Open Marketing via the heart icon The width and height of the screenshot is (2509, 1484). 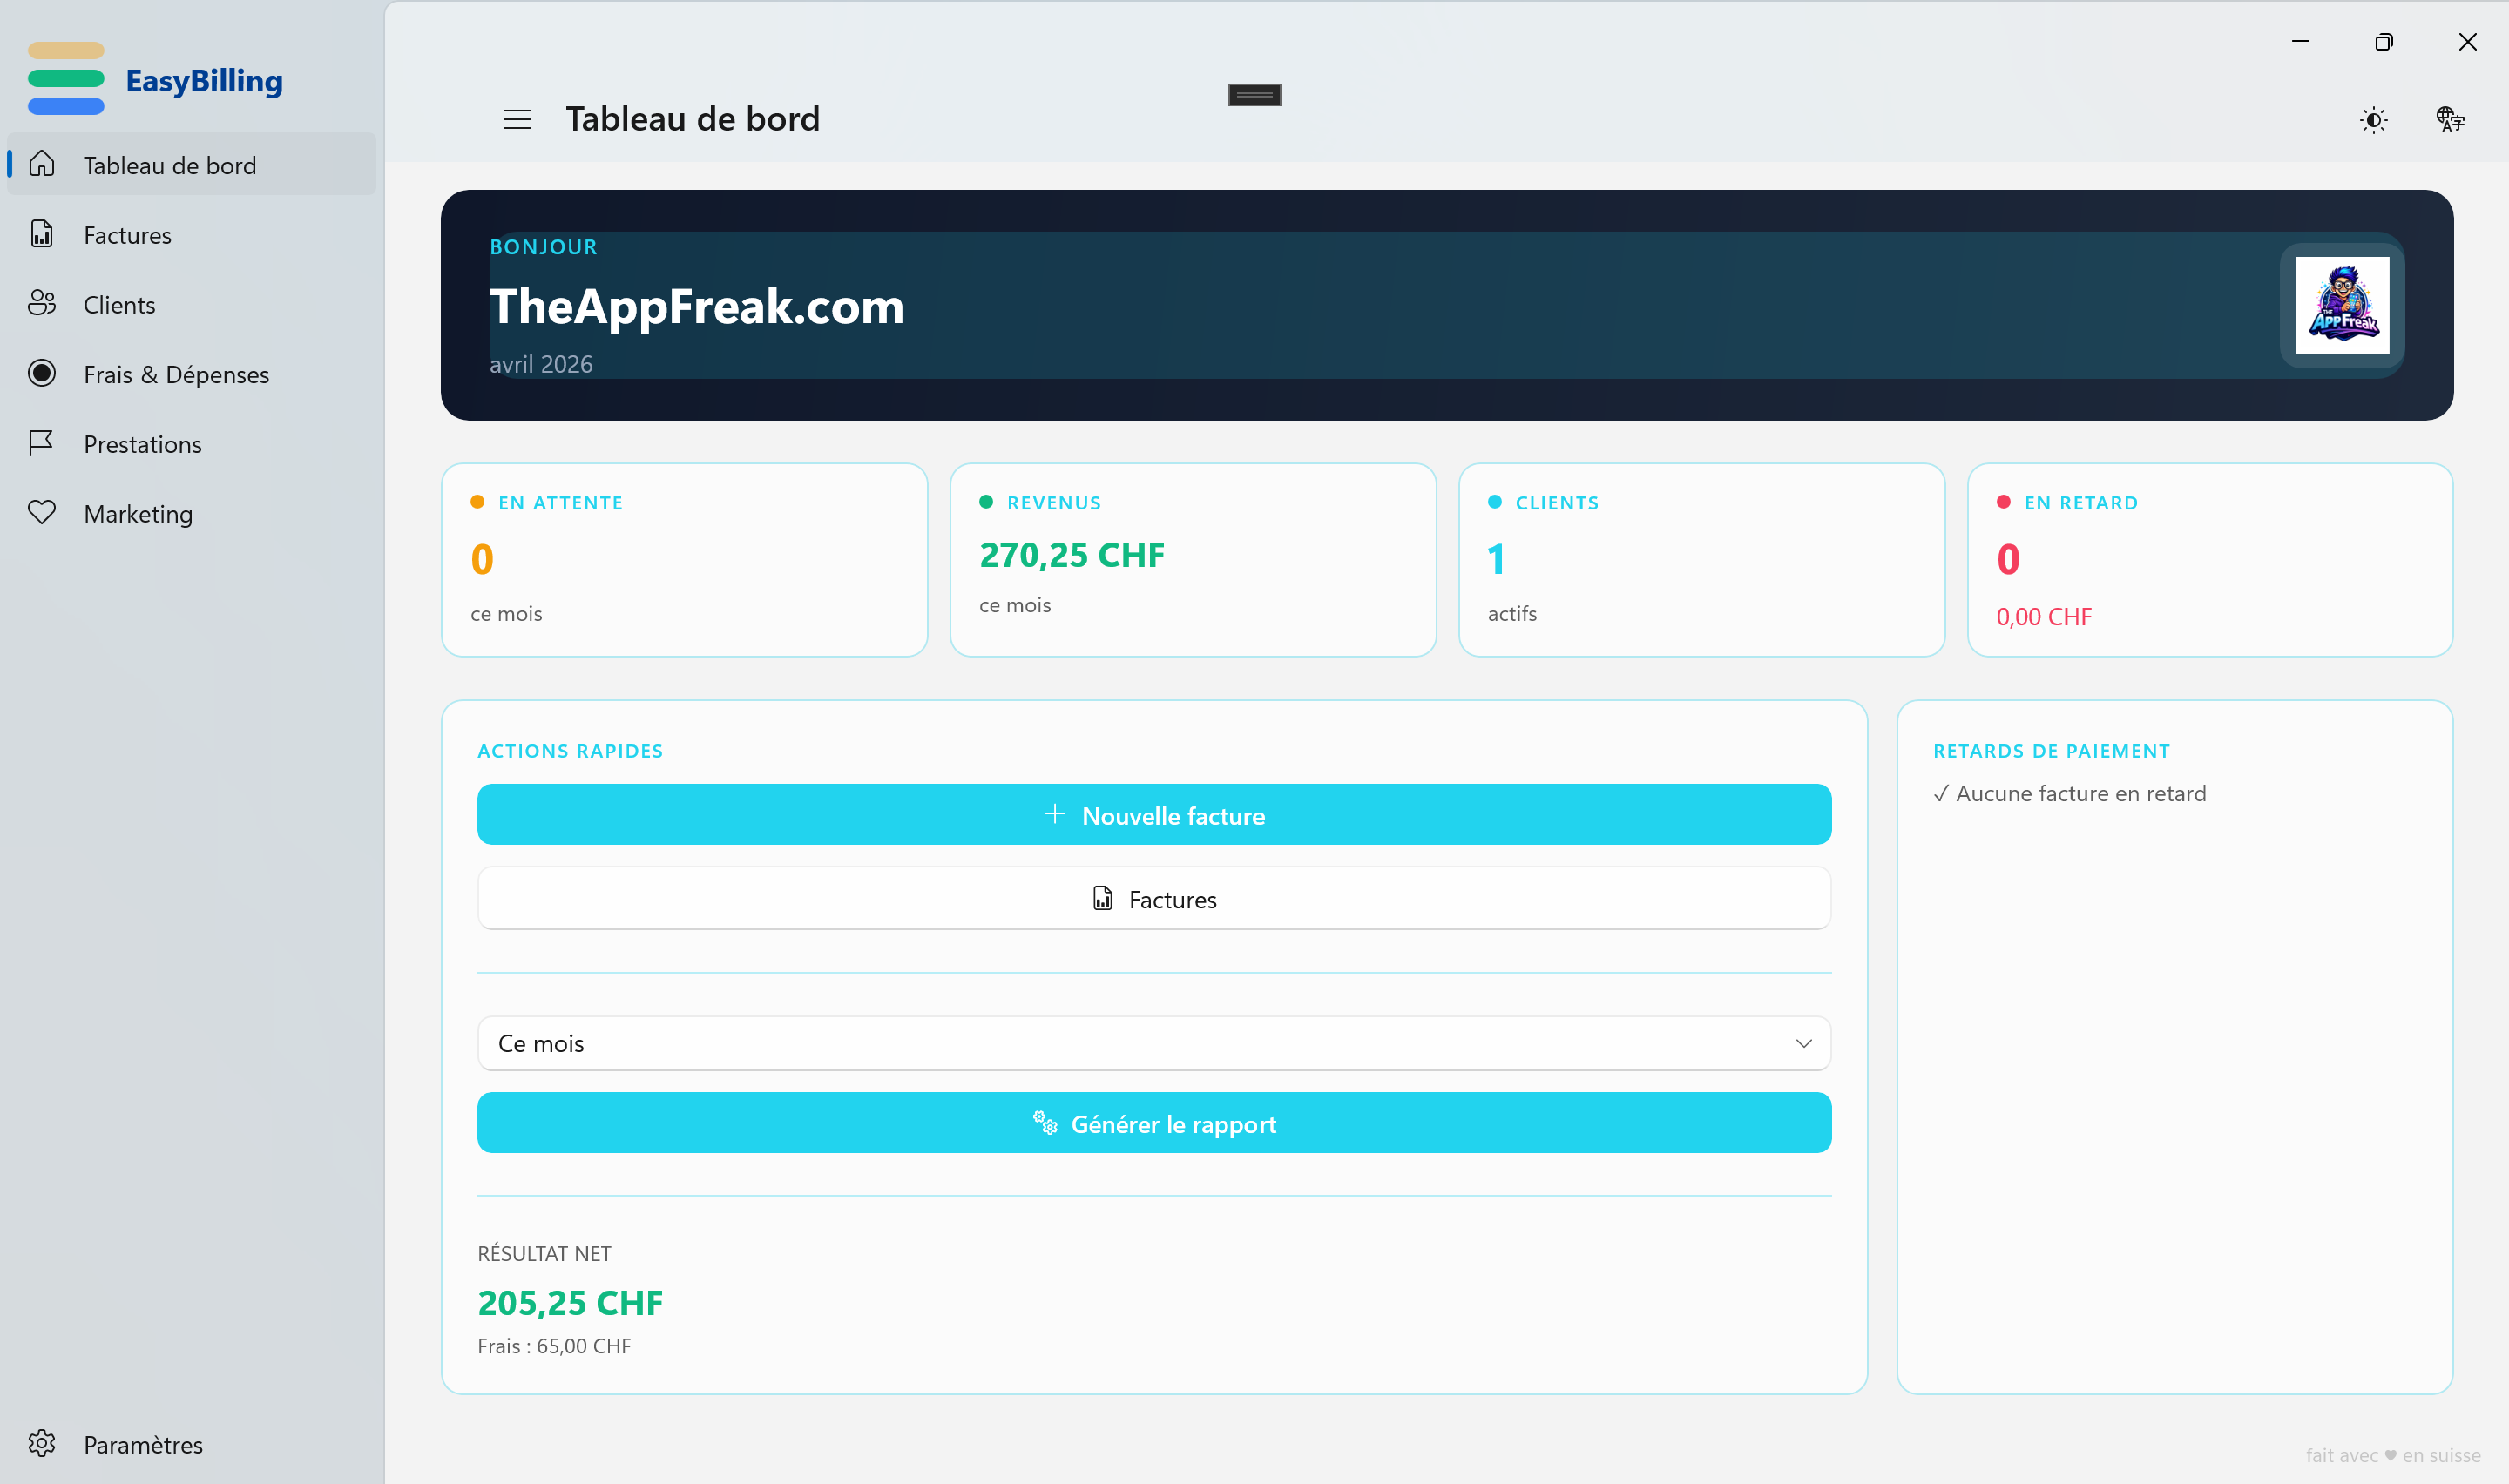click(x=42, y=513)
